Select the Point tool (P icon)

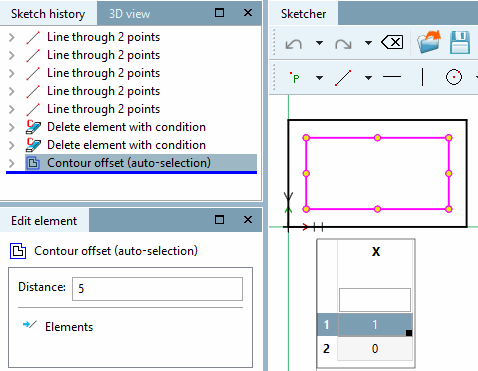[x=294, y=78]
